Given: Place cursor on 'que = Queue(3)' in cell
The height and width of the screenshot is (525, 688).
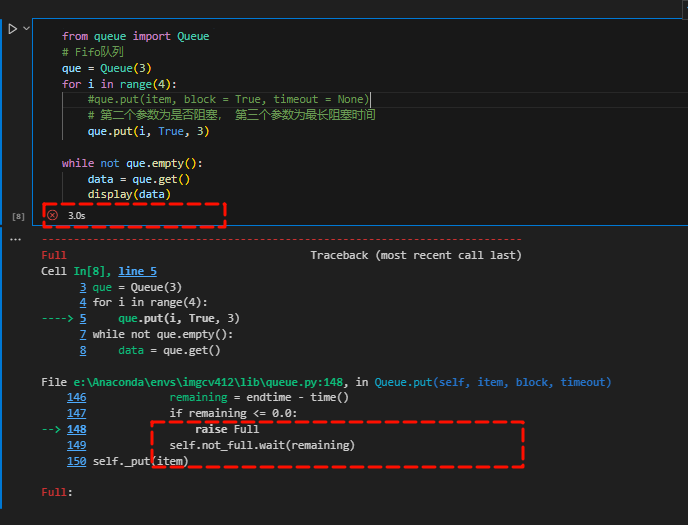Looking at the screenshot, I should coord(107,68).
